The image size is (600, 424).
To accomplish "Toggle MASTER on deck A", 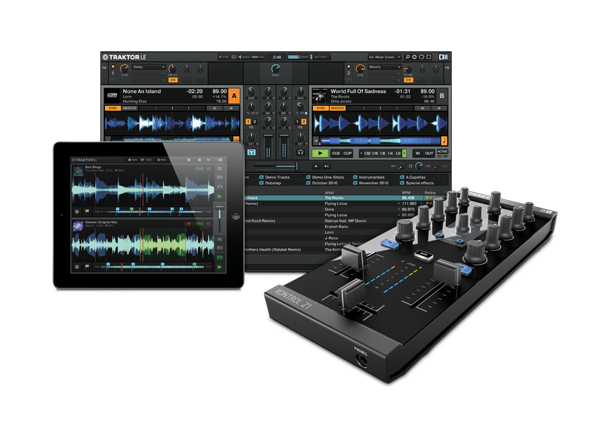I will coord(129,108).
